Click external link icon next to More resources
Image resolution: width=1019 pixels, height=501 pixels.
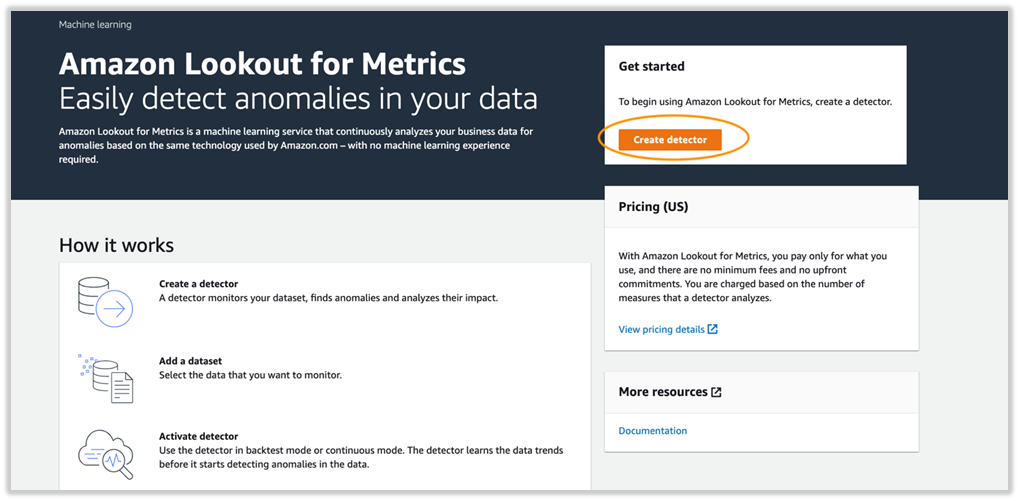(716, 392)
